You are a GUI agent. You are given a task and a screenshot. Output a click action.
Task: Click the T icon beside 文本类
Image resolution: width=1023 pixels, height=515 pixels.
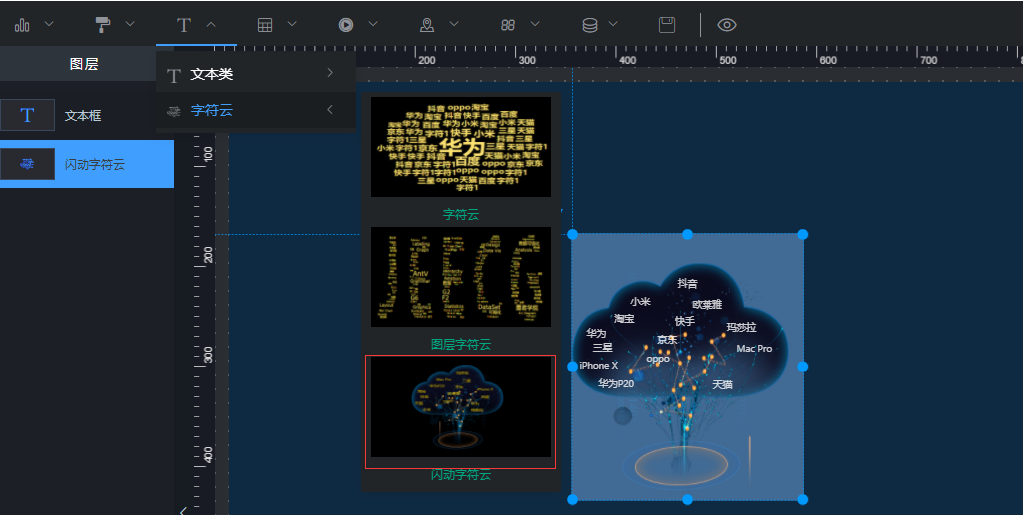174,75
